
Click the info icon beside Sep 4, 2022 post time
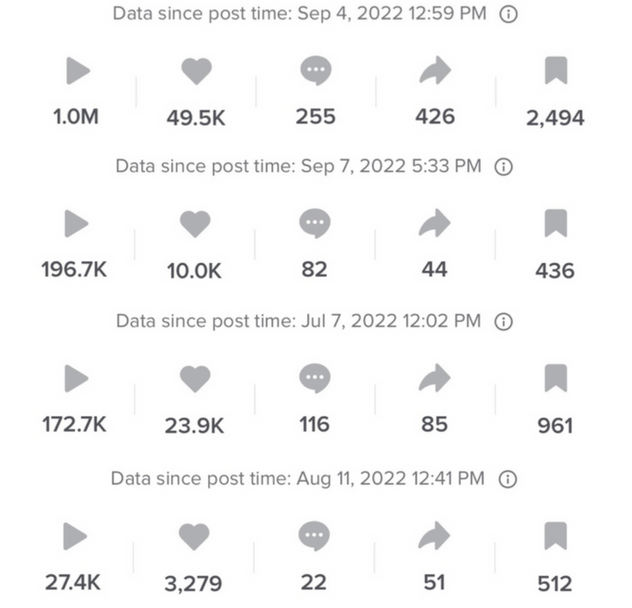pyautogui.click(x=508, y=15)
